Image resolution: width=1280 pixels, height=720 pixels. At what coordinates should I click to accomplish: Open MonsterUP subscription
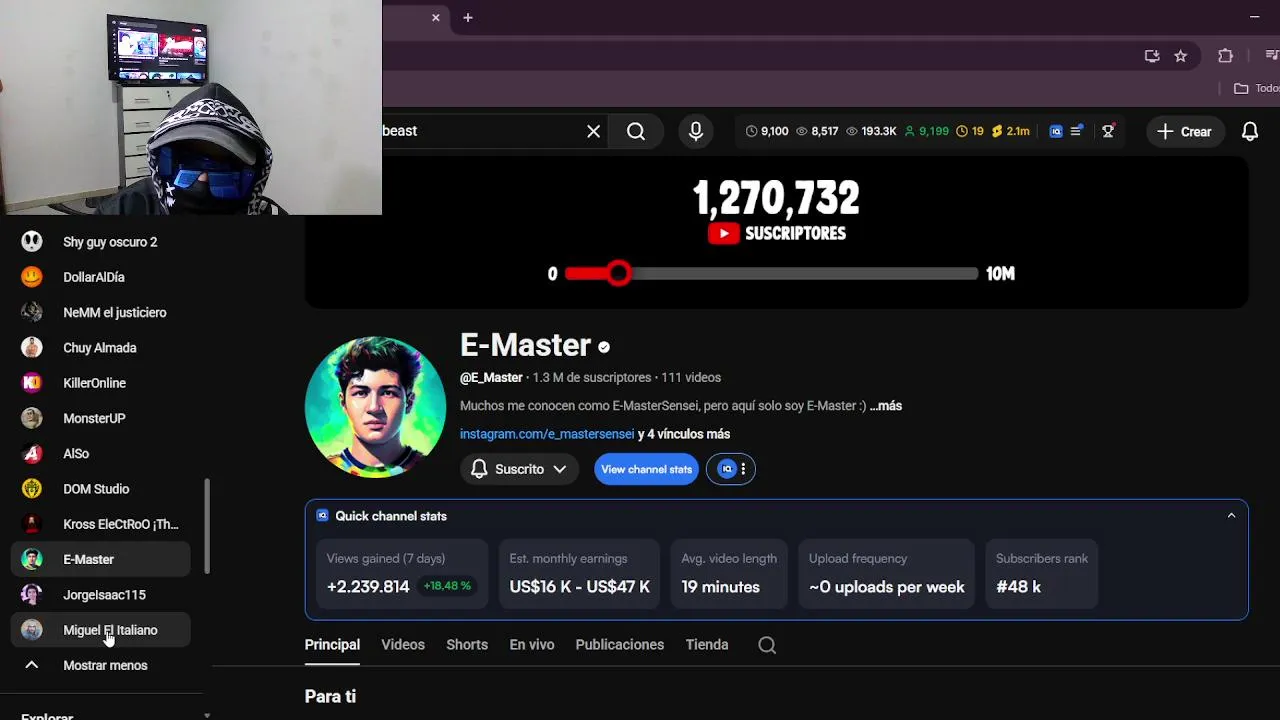100,418
